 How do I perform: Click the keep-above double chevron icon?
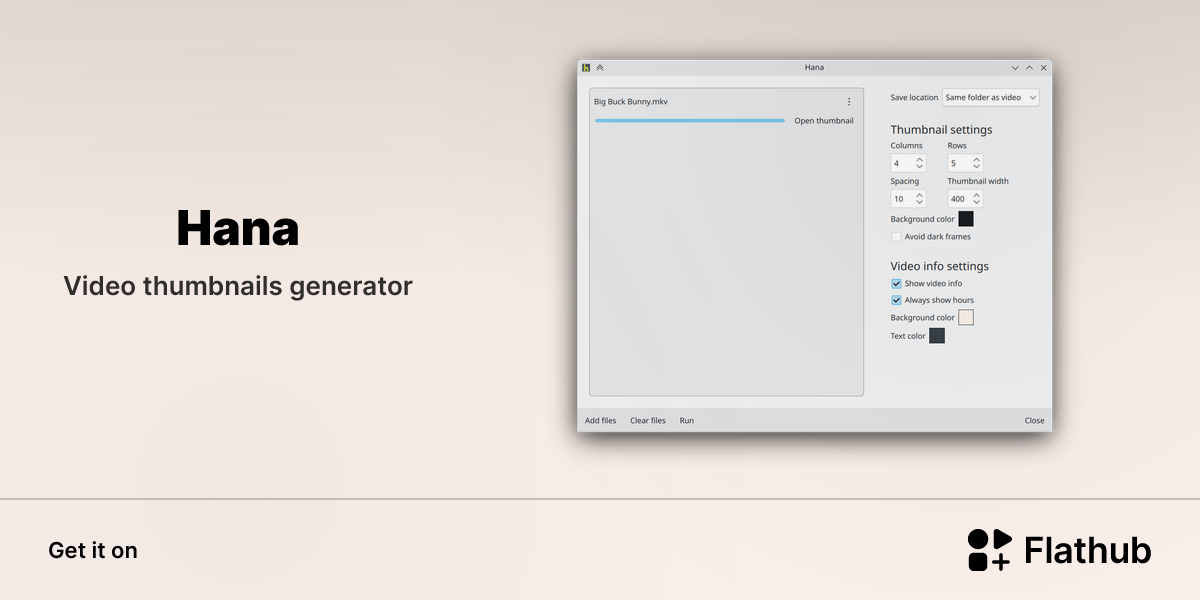[x=600, y=68]
